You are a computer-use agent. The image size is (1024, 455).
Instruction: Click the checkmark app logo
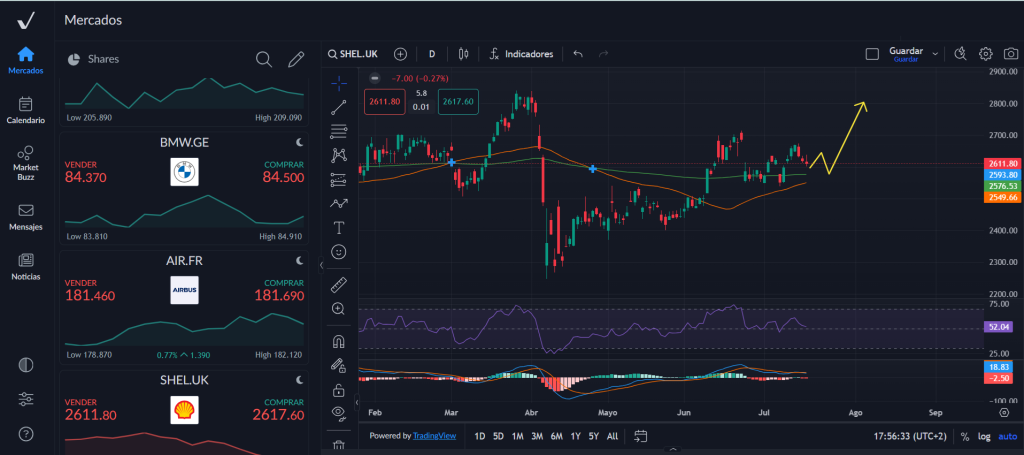25,20
